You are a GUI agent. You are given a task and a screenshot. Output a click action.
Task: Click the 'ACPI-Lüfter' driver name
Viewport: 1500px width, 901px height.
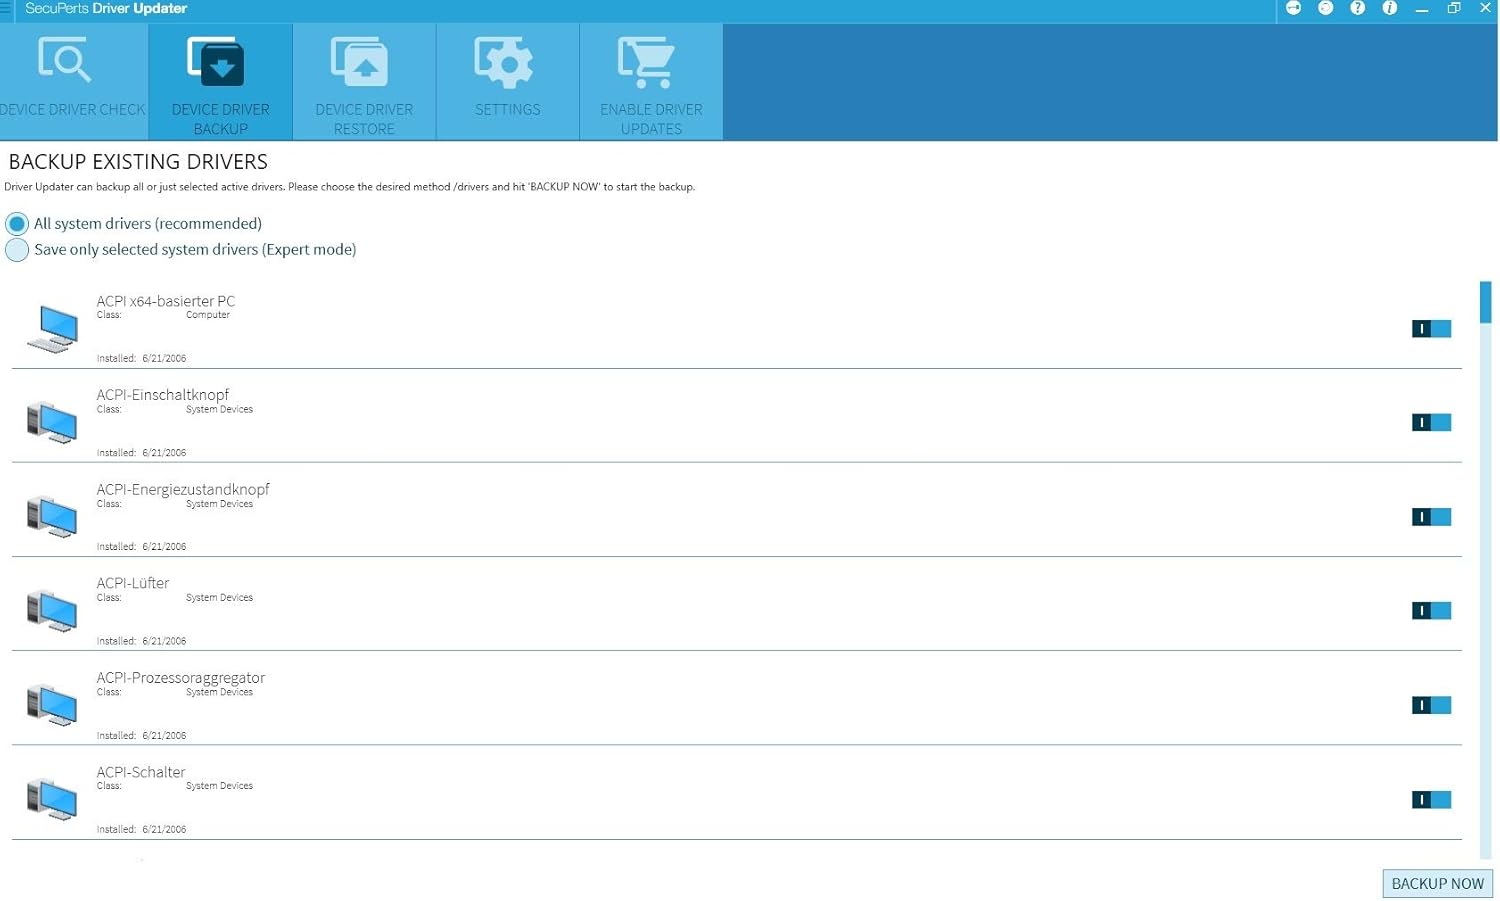(133, 583)
